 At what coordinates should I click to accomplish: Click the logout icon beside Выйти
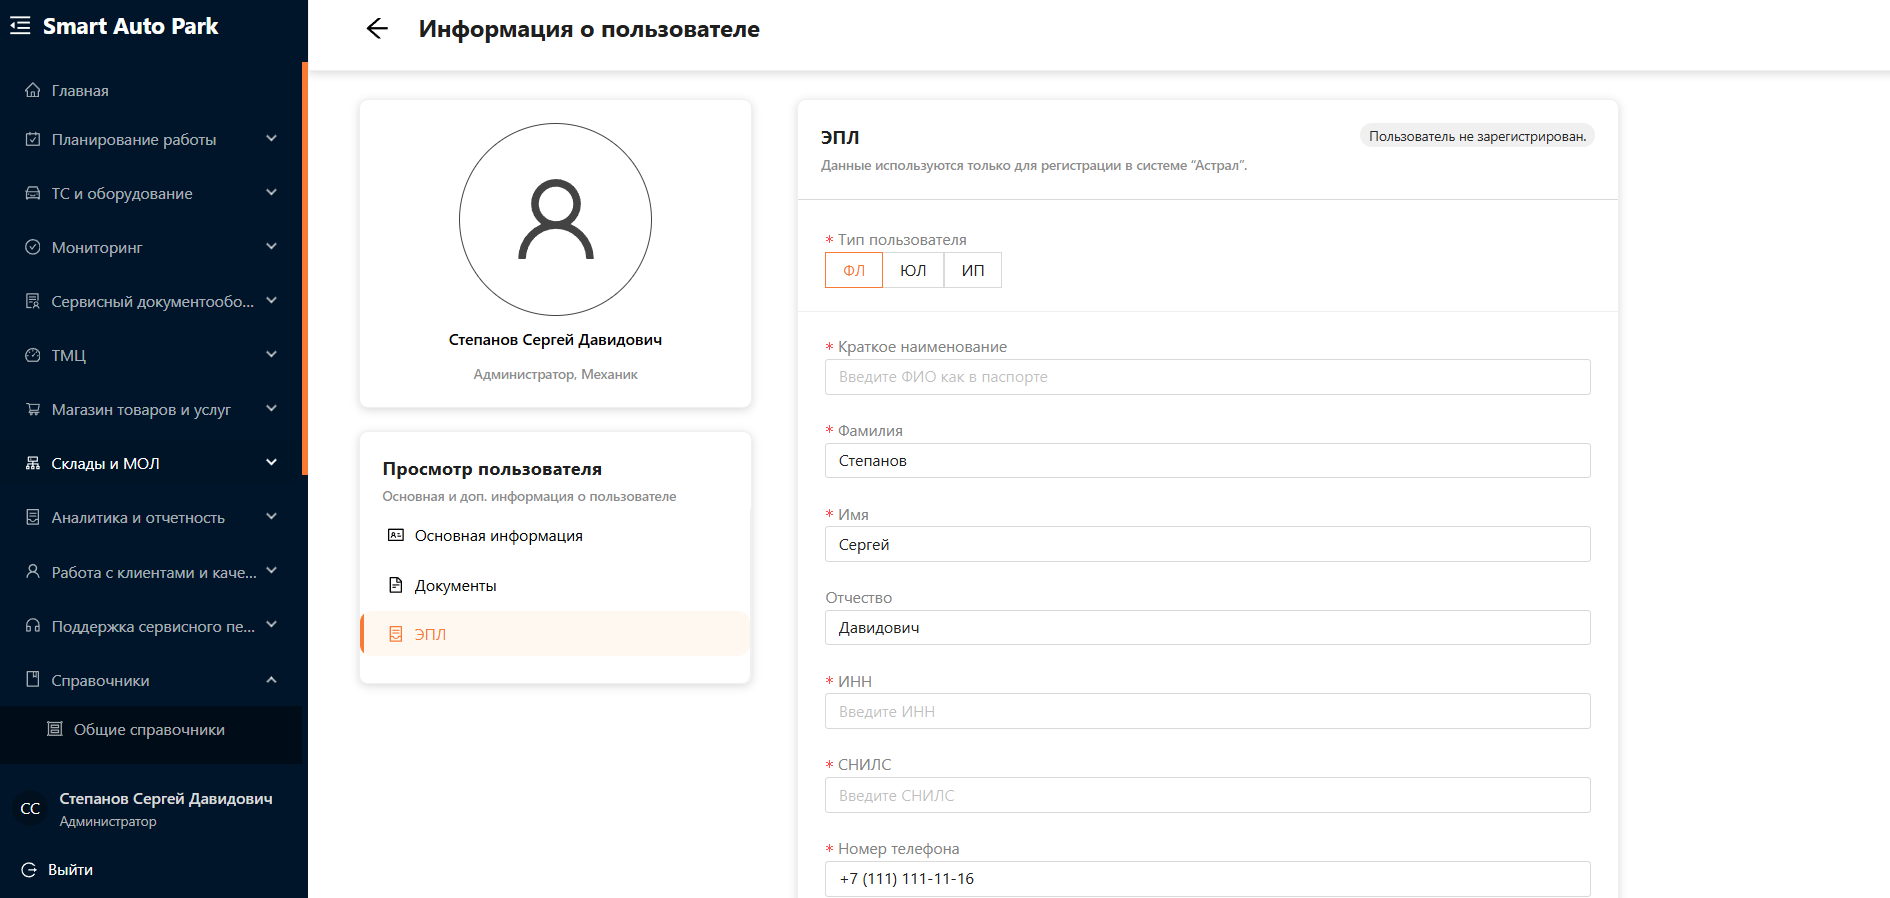pyautogui.click(x=29, y=870)
